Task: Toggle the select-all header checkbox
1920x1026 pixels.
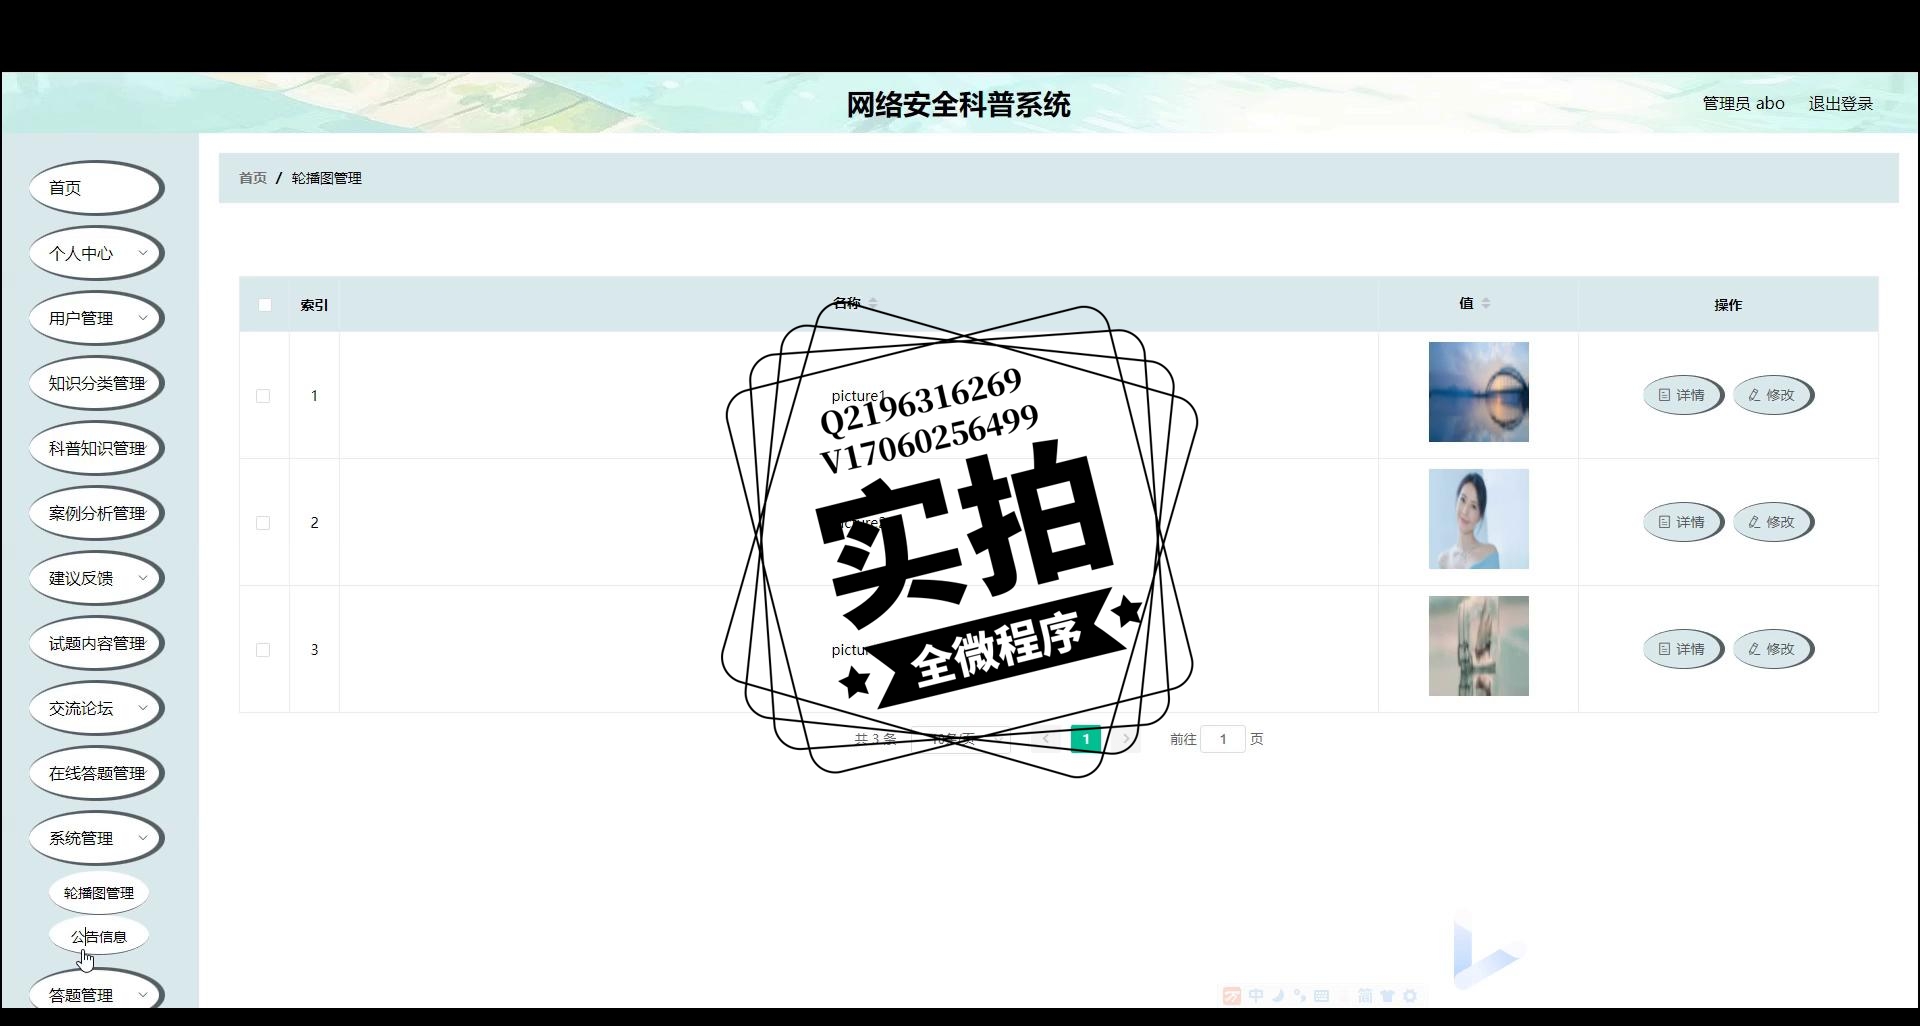Action: (x=265, y=305)
